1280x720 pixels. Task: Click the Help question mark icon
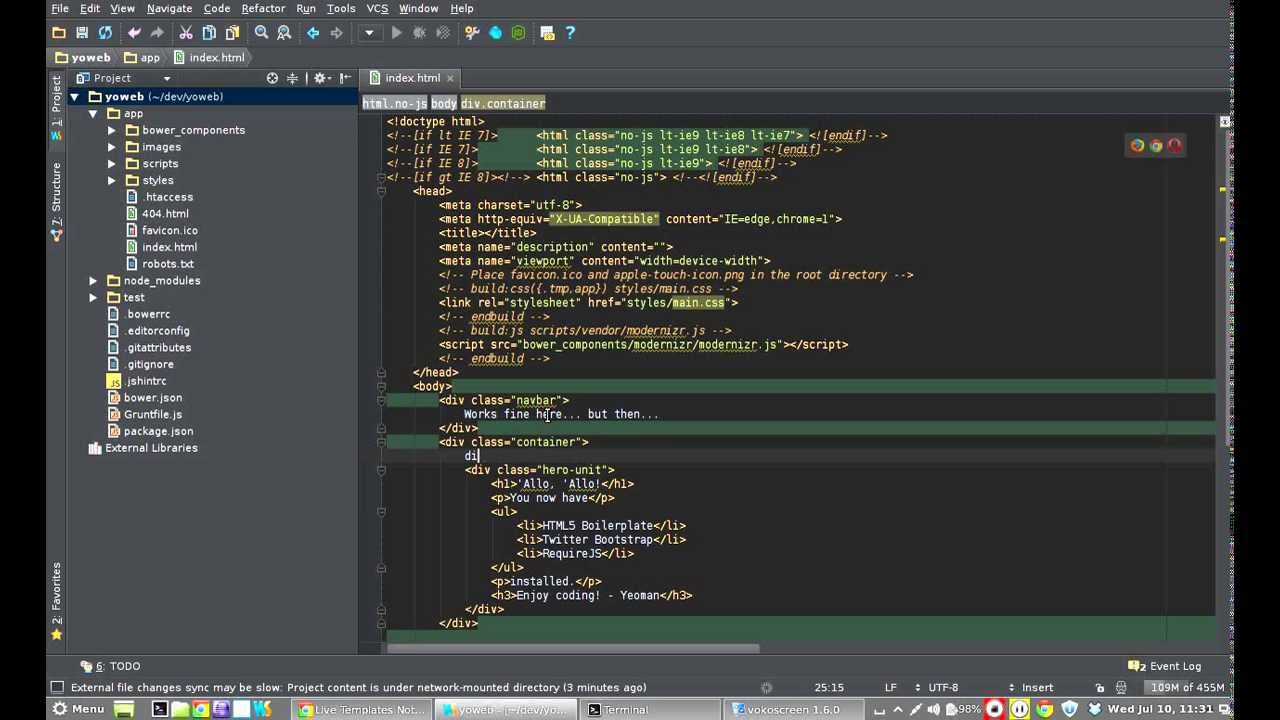(570, 33)
